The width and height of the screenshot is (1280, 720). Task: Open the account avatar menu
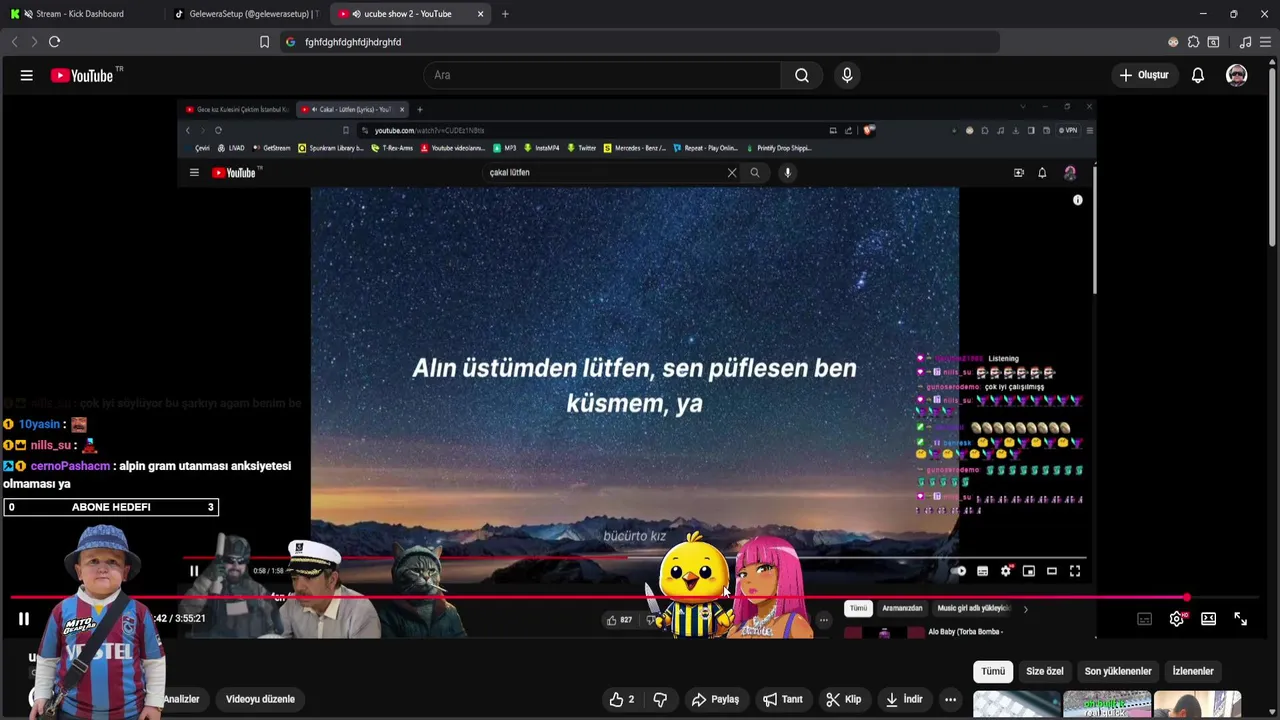point(1237,75)
